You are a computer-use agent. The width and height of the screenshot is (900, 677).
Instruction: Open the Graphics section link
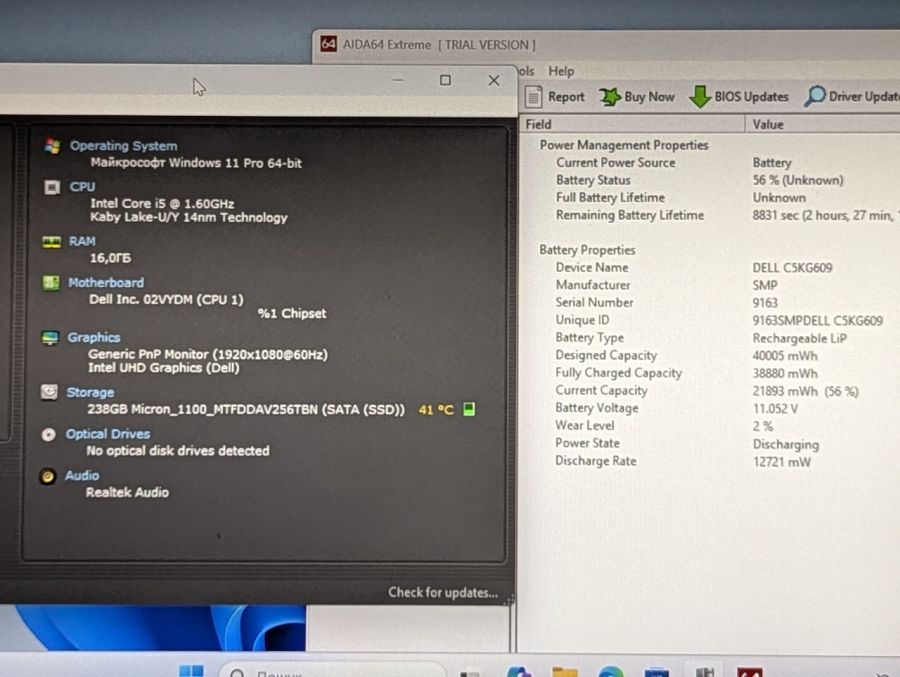pos(94,338)
